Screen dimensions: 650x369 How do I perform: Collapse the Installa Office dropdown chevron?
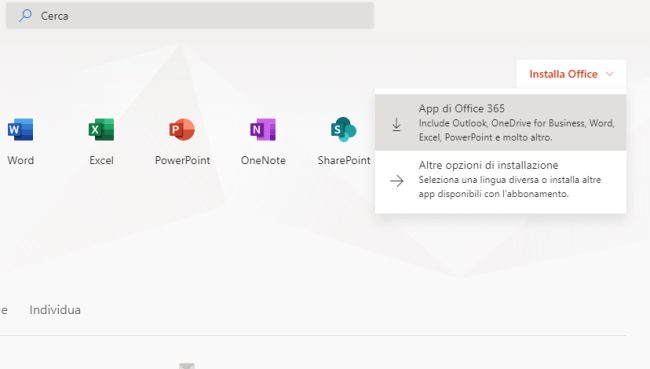(609, 74)
